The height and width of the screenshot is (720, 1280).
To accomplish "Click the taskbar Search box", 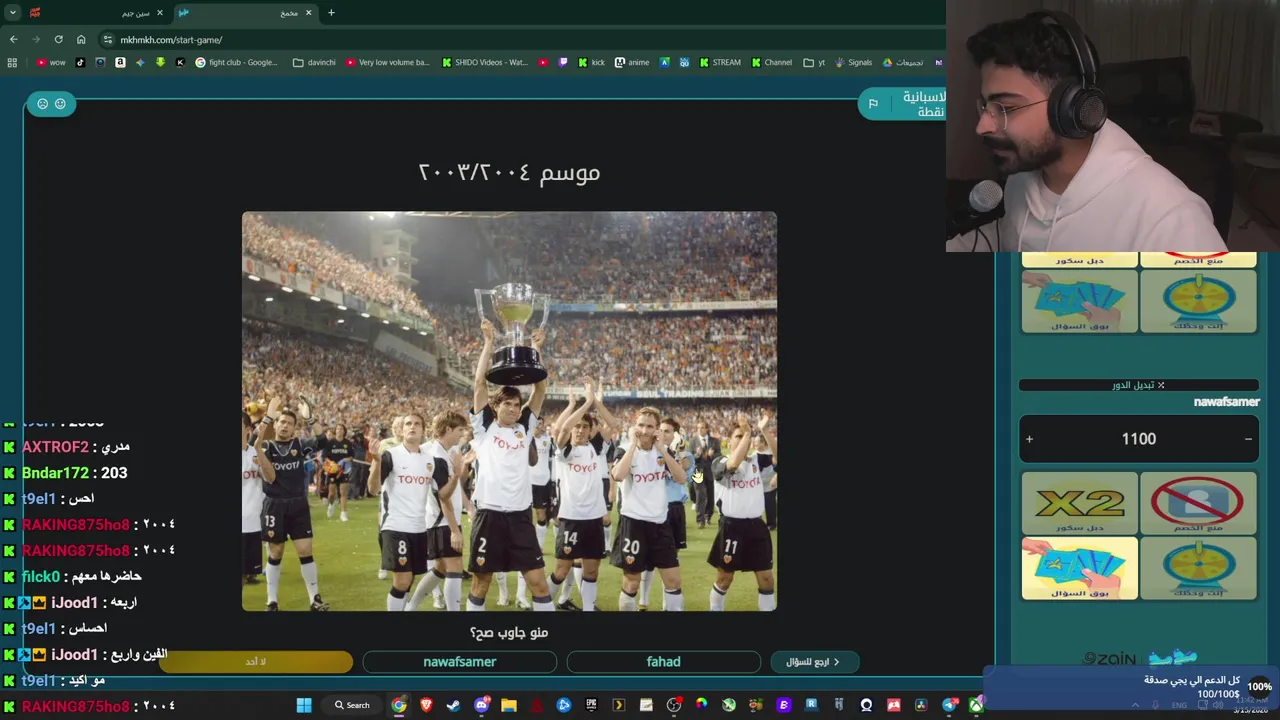I will [x=352, y=705].
